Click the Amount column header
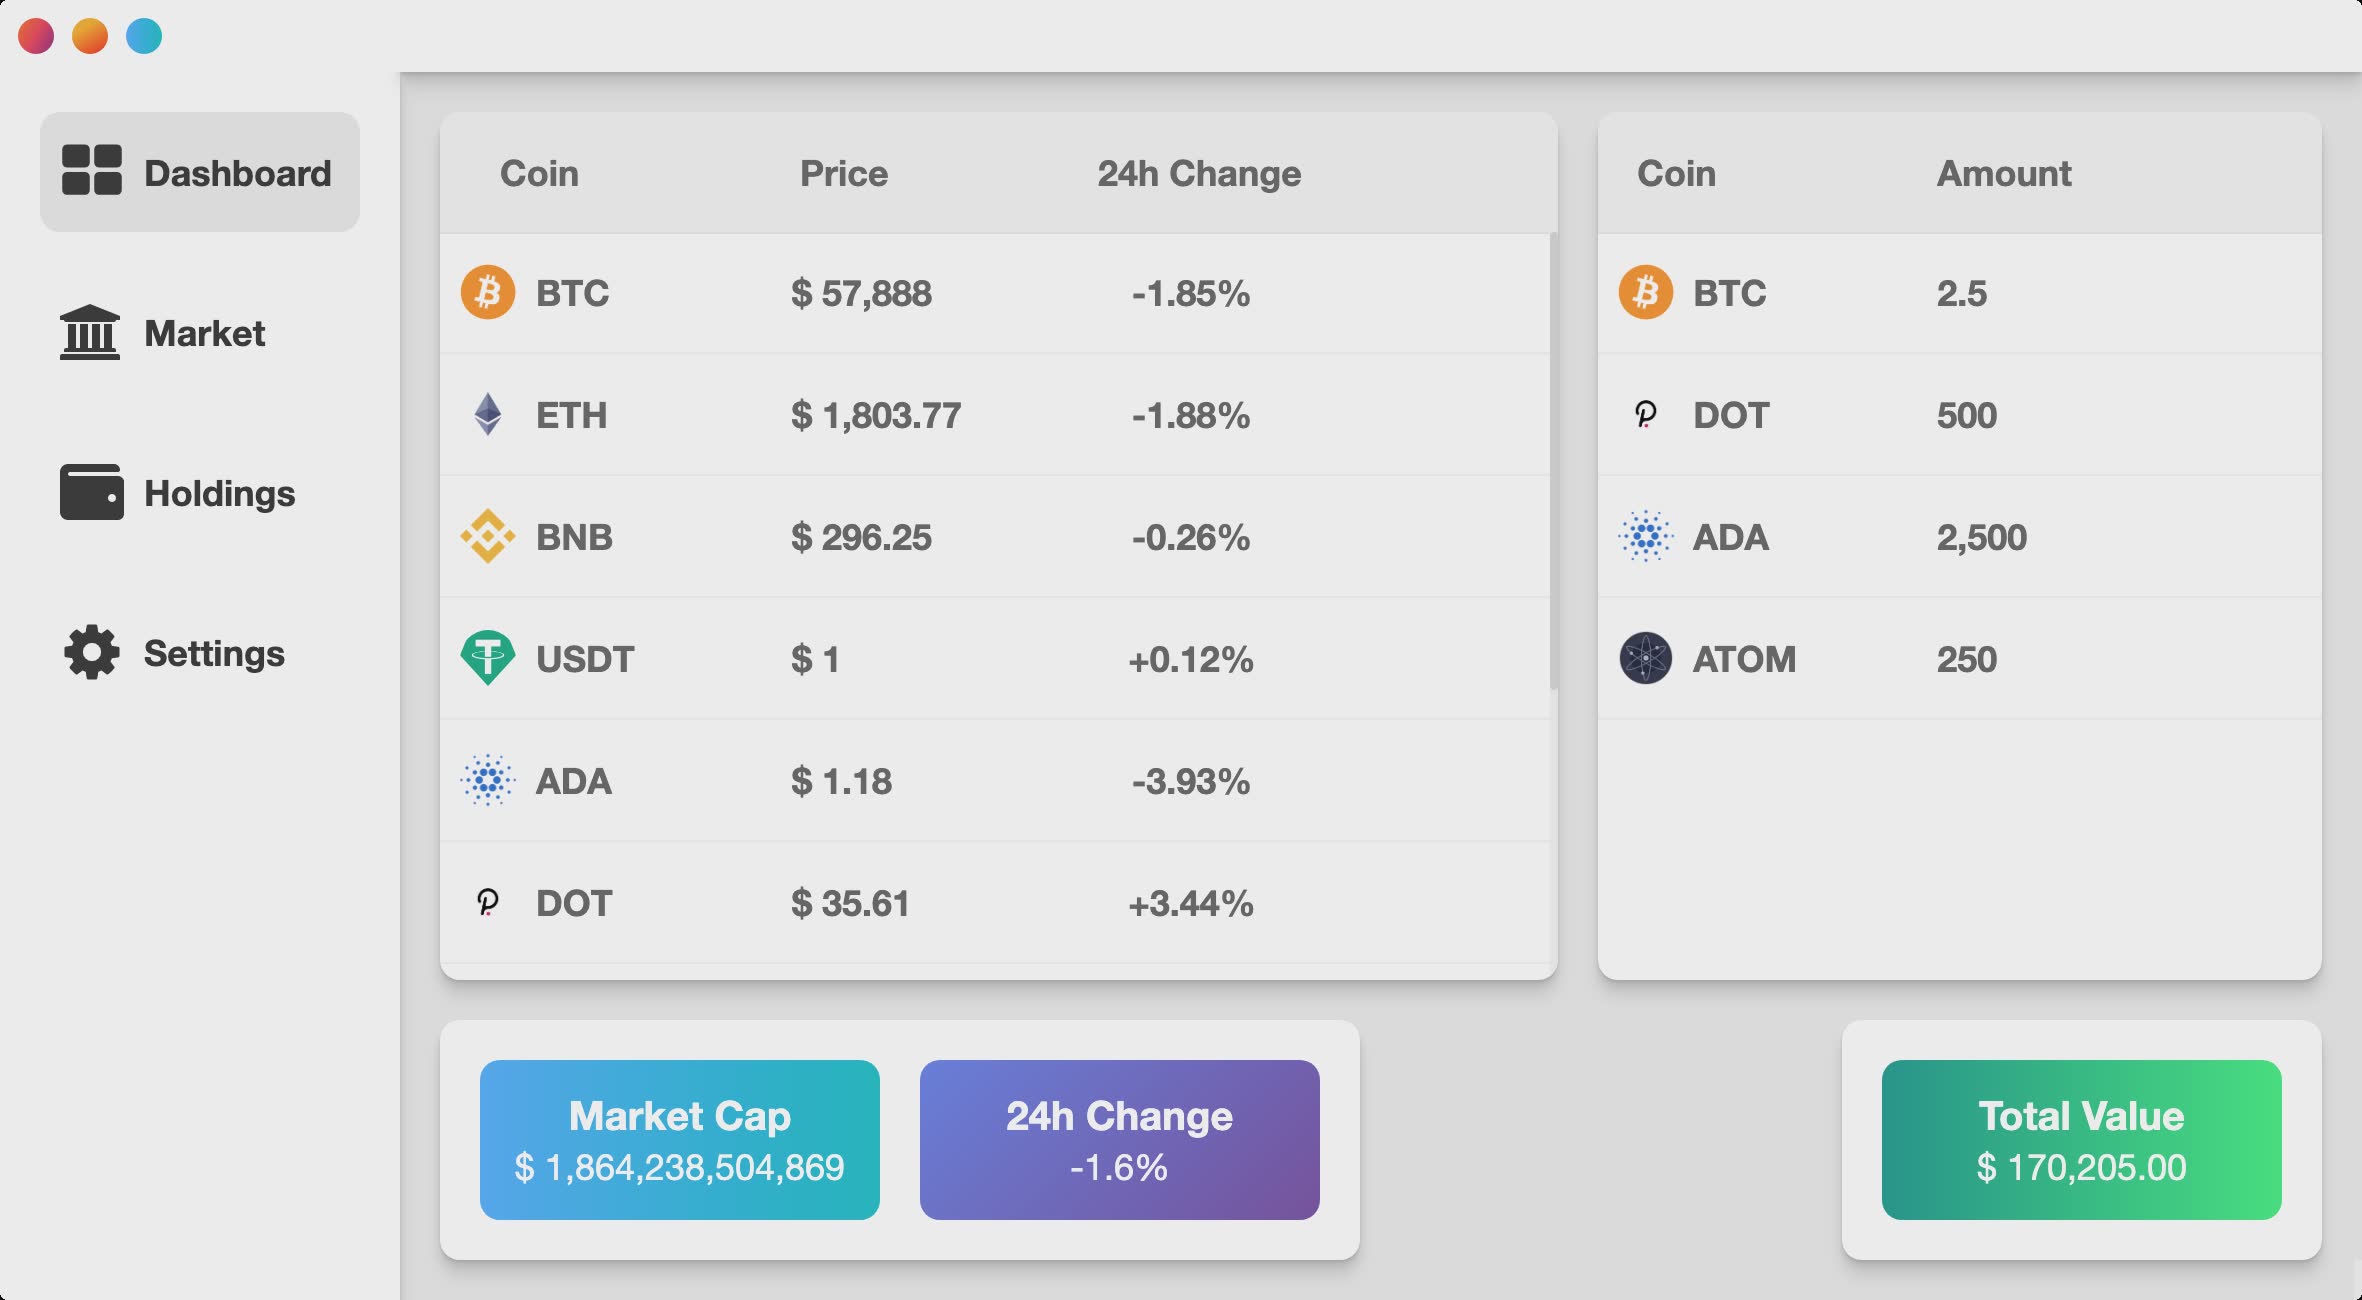2362x1300 pixels. [x=2004, y=173]
